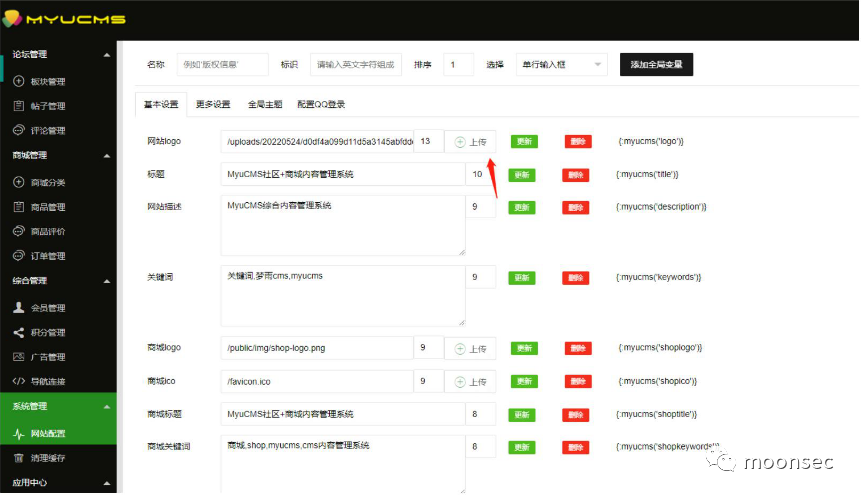Image resolution: width=861 pixels, height=496 pixels.
Task: Click the 商城分类 plus-circle icon
Action: [19, 182]
